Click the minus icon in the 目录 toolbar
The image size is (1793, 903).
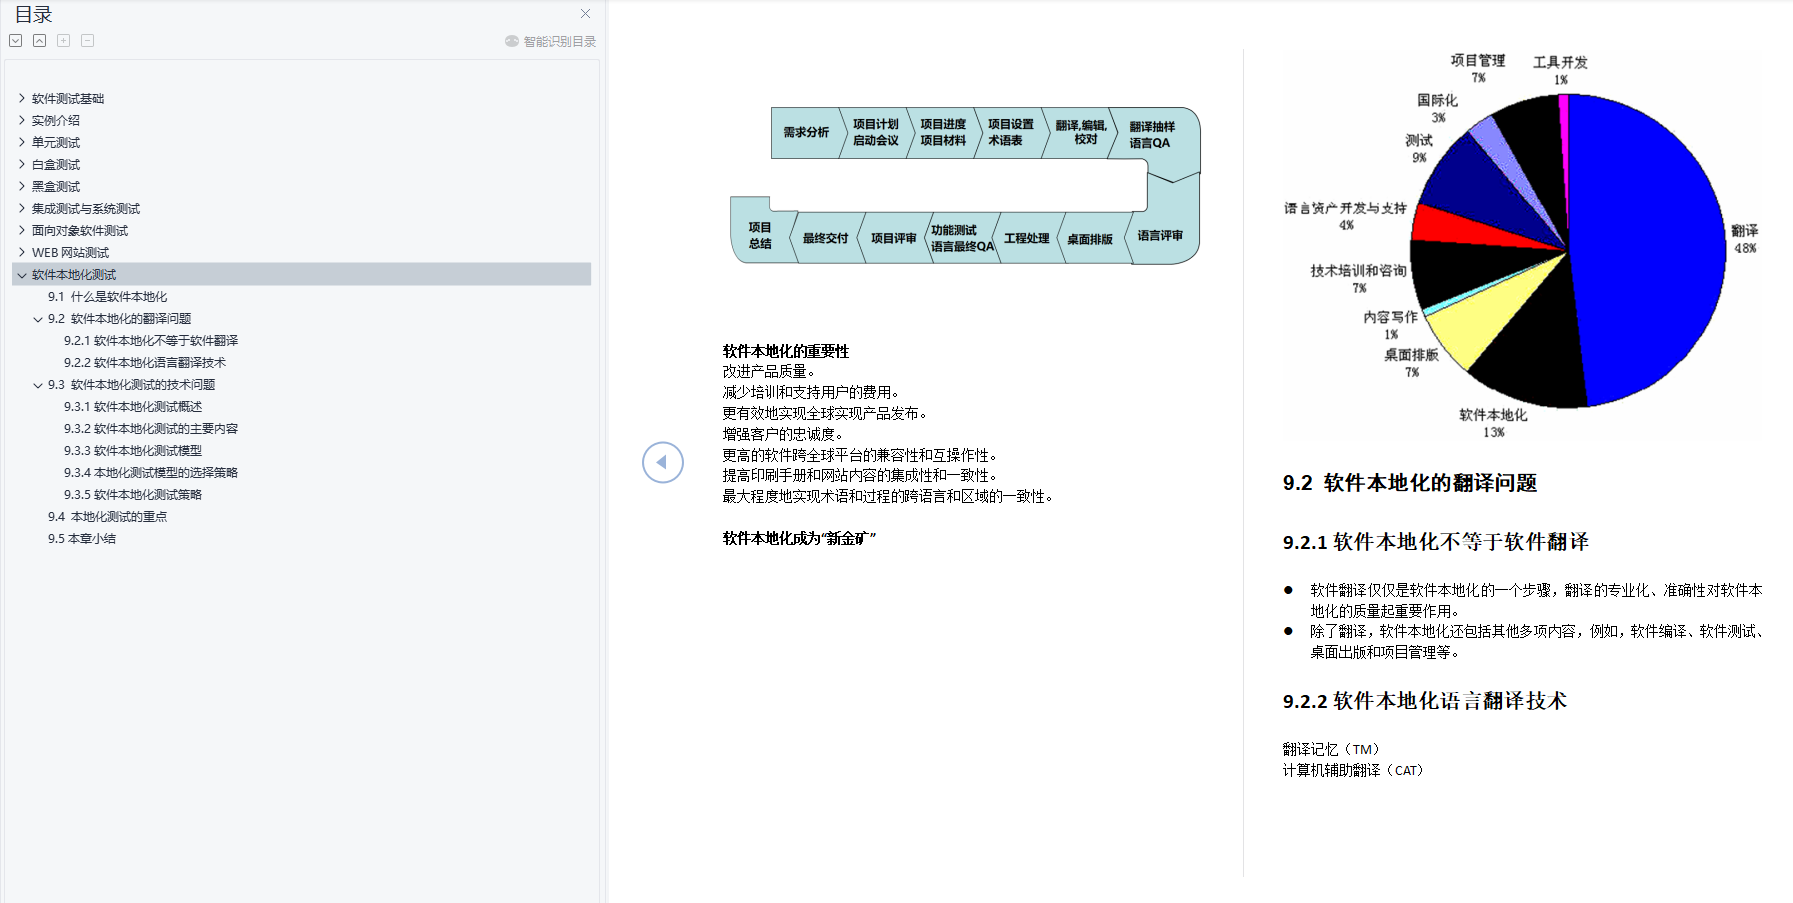tap(87, 40)
